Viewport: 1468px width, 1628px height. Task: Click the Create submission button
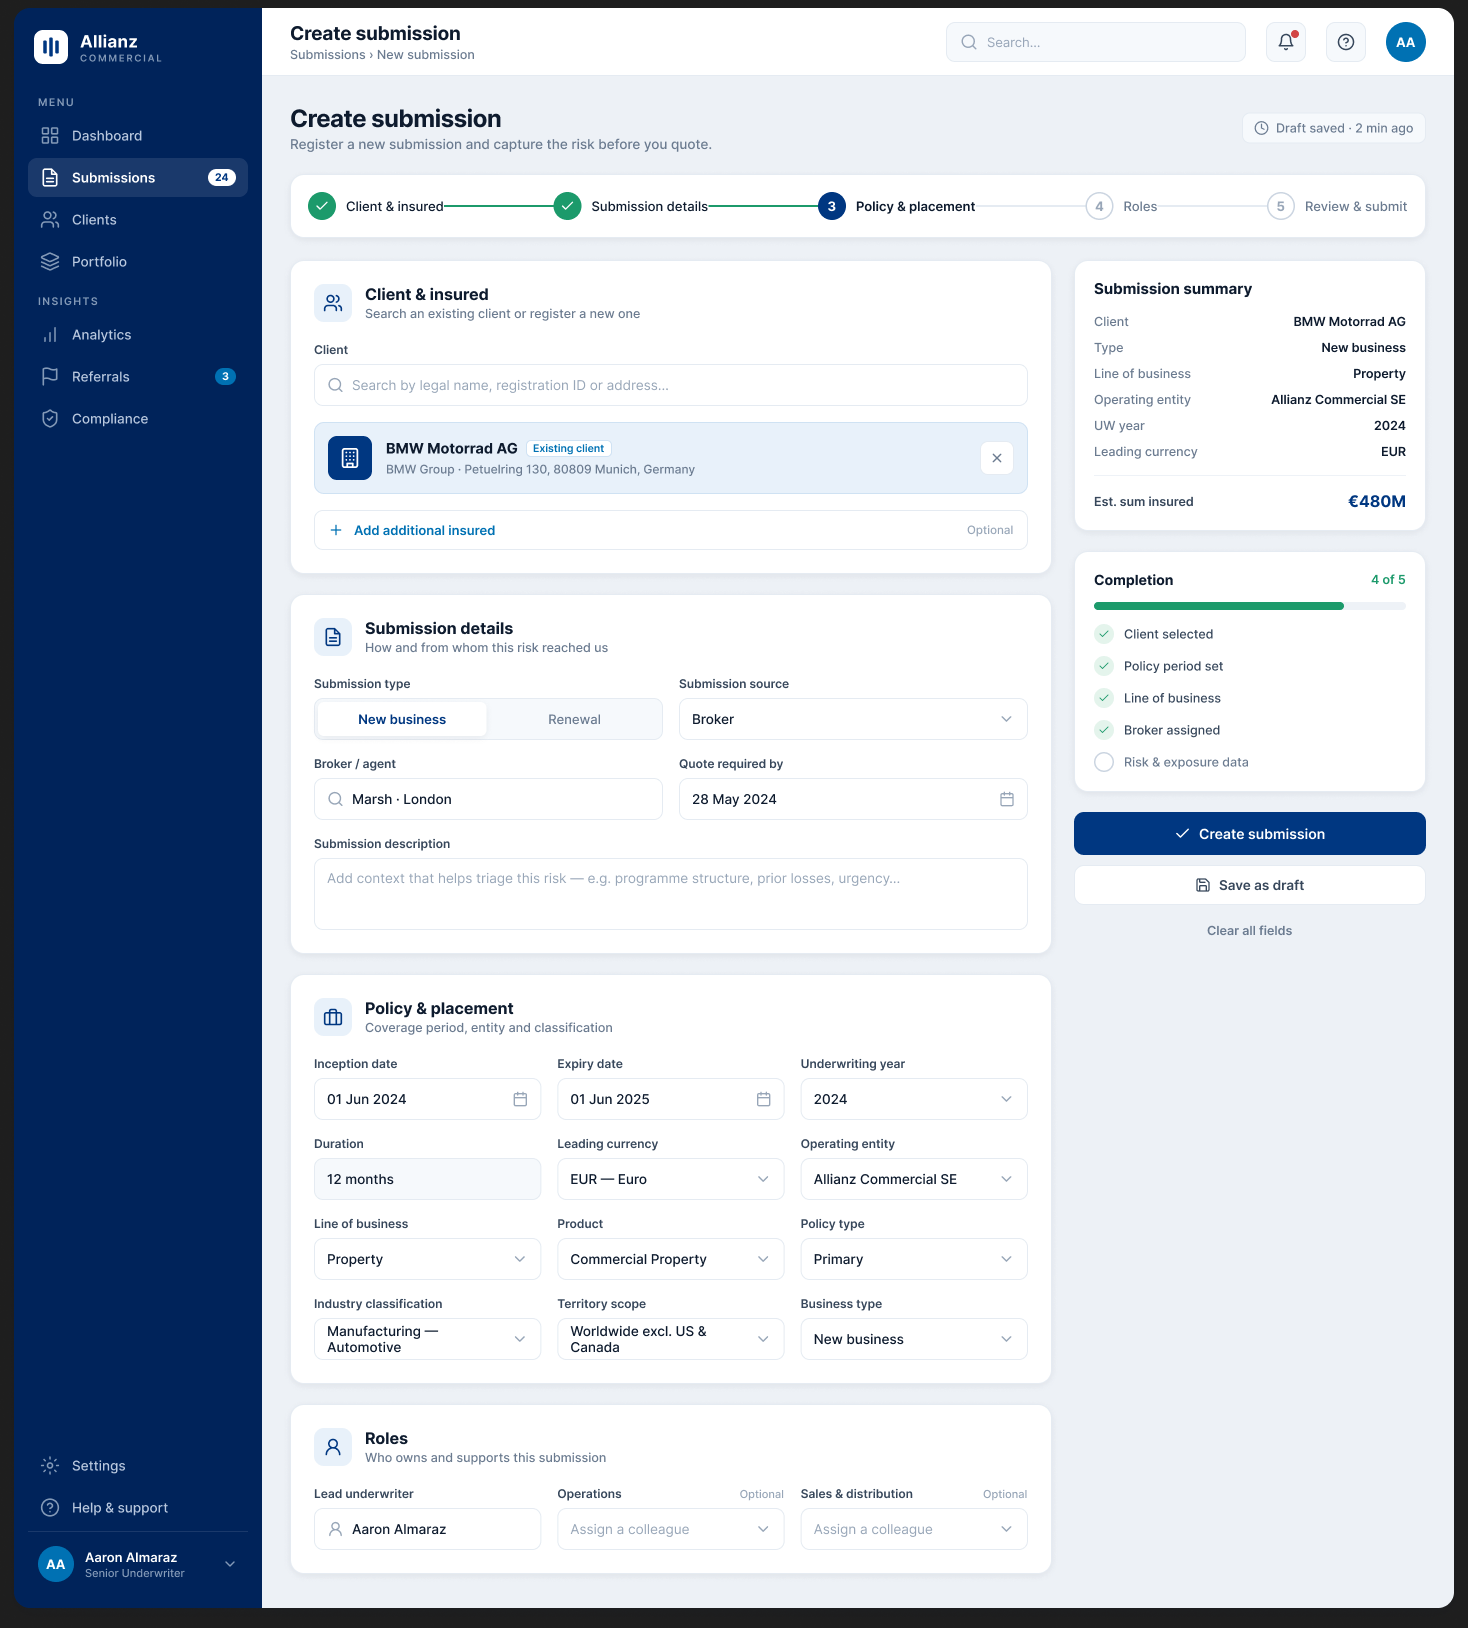tap(1250, 834)
